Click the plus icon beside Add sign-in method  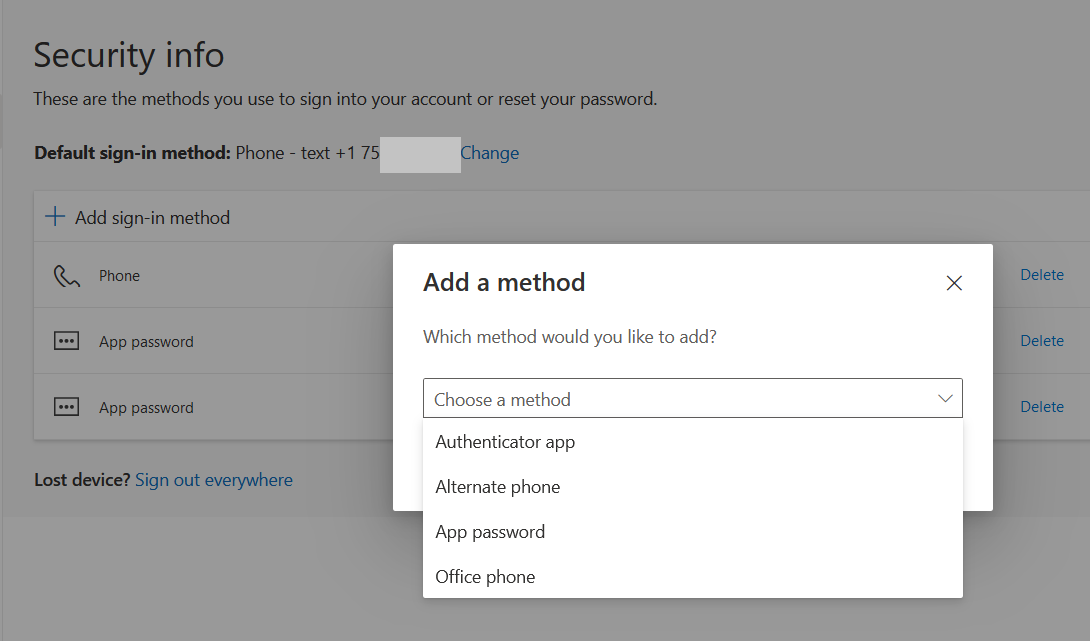click(53, 216)
